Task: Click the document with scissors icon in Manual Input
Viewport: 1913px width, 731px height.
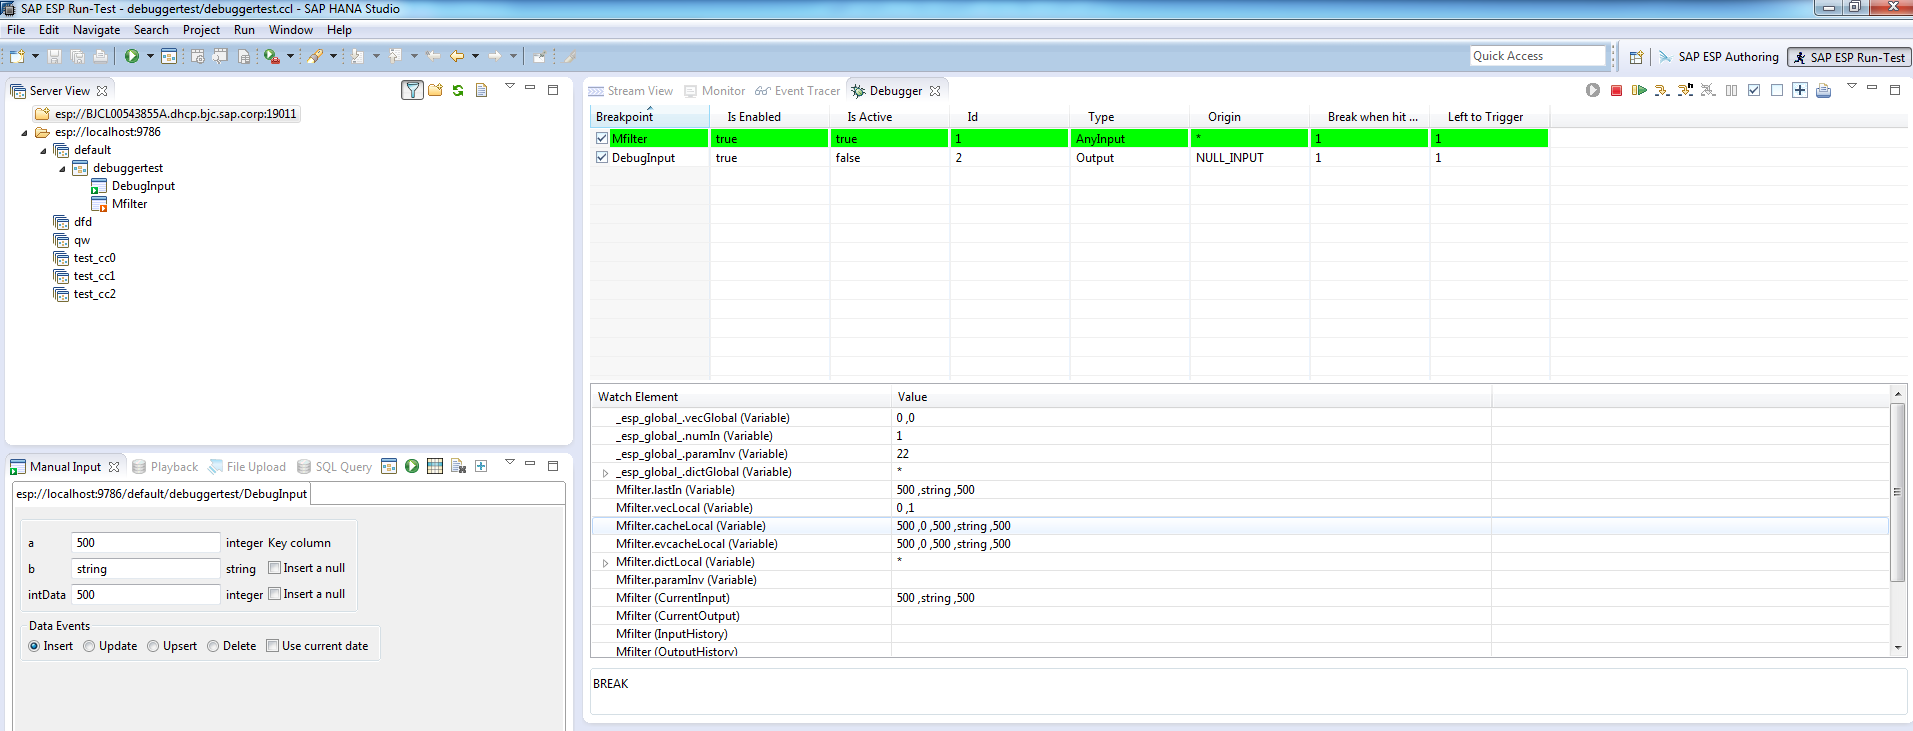Action: [x=458, y=466]
